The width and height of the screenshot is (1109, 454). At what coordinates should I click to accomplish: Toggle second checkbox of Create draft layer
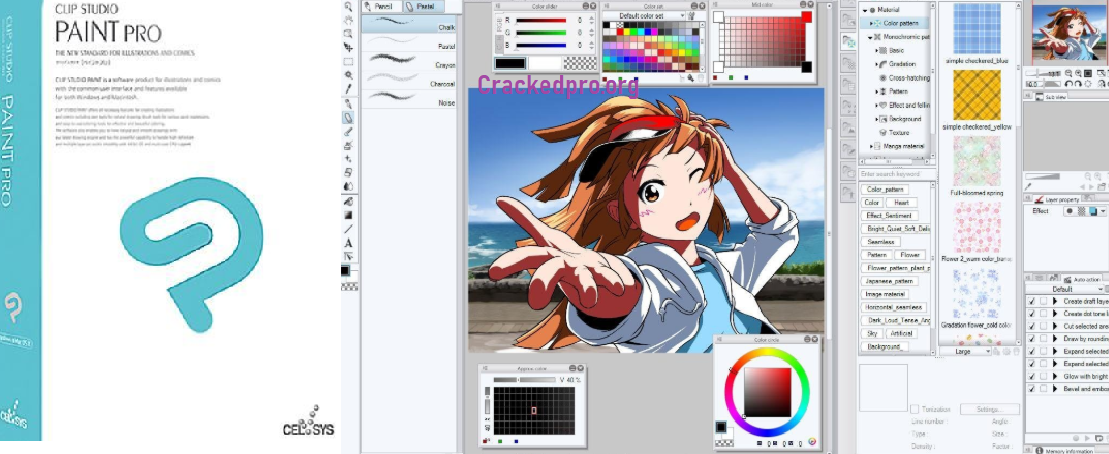(x=1043, y=301)
